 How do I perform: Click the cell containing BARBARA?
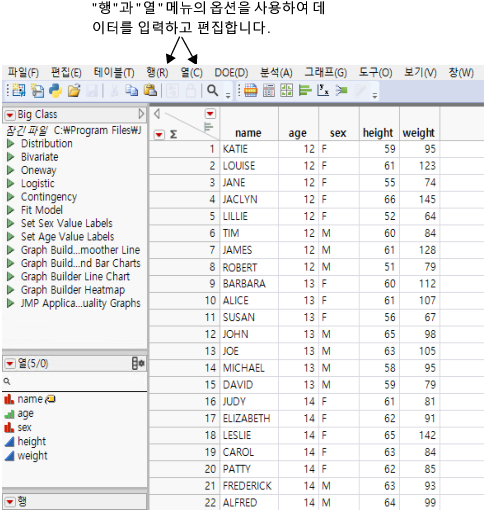249,284
